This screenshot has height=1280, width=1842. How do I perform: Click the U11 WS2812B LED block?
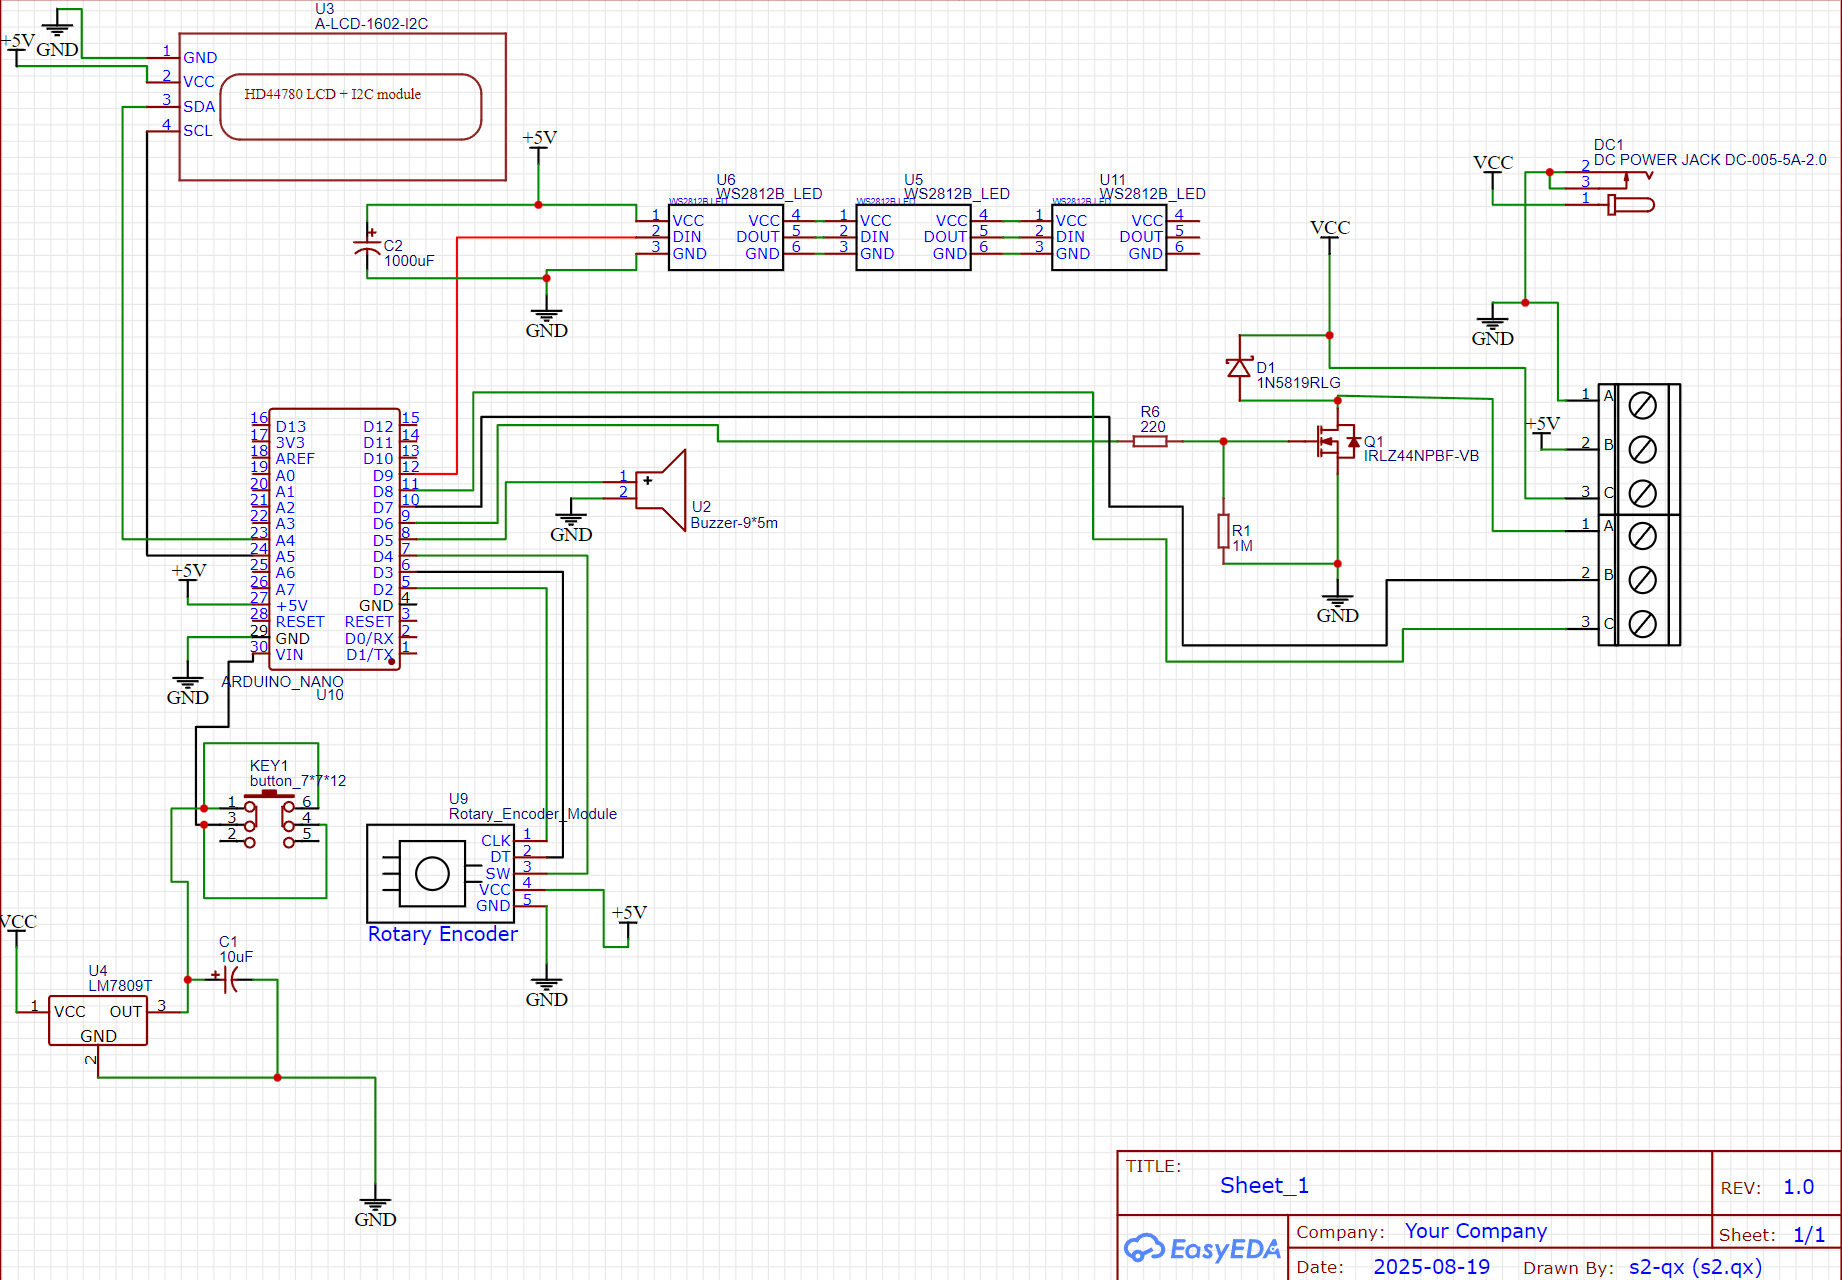1108,237
